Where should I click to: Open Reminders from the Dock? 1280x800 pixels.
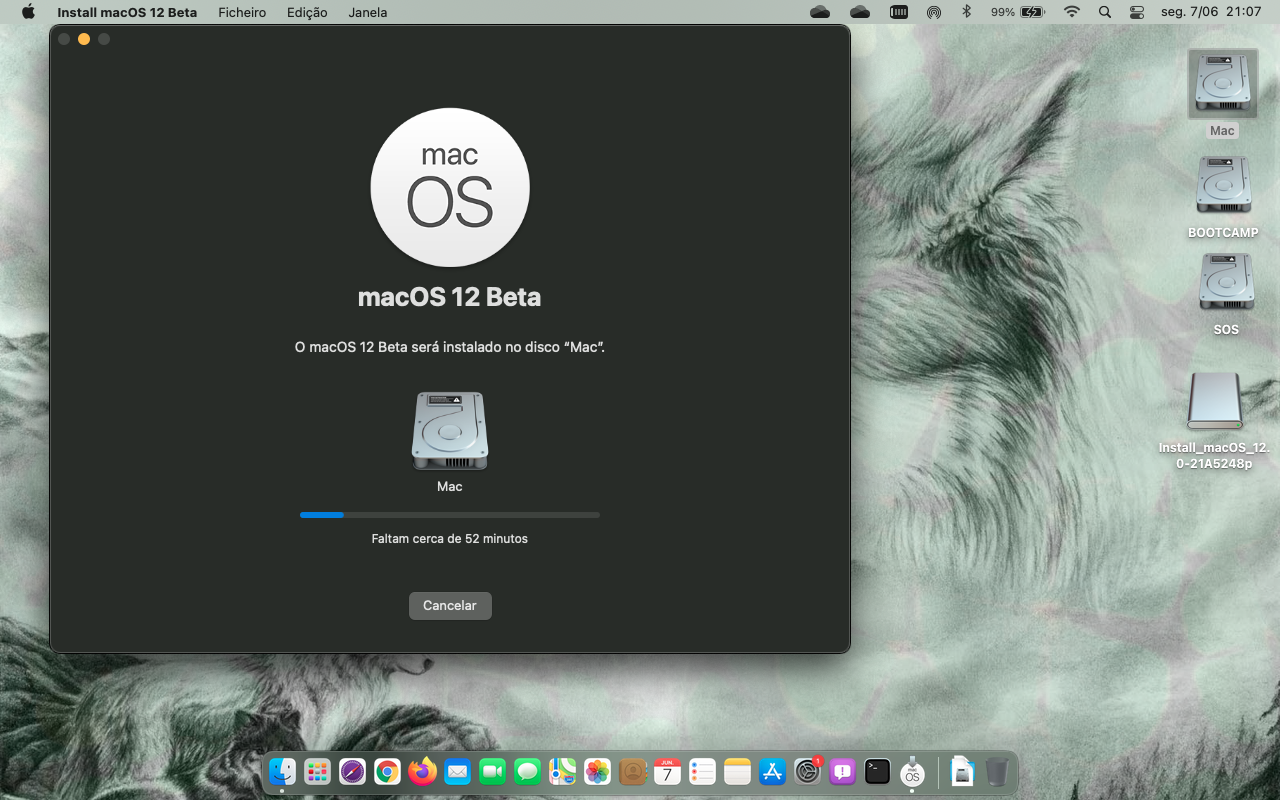[x=703, y=771]
